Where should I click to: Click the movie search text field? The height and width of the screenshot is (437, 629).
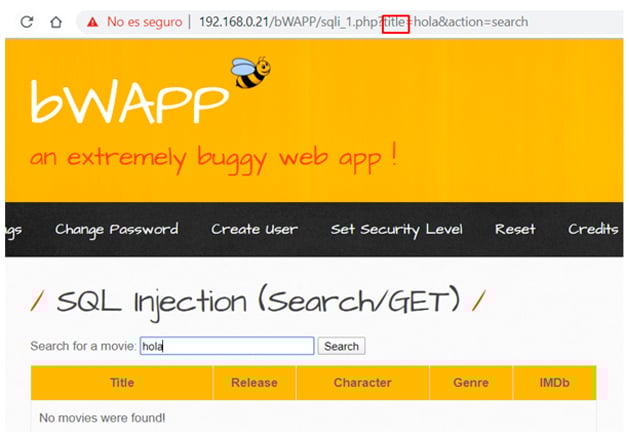[226, 346]
